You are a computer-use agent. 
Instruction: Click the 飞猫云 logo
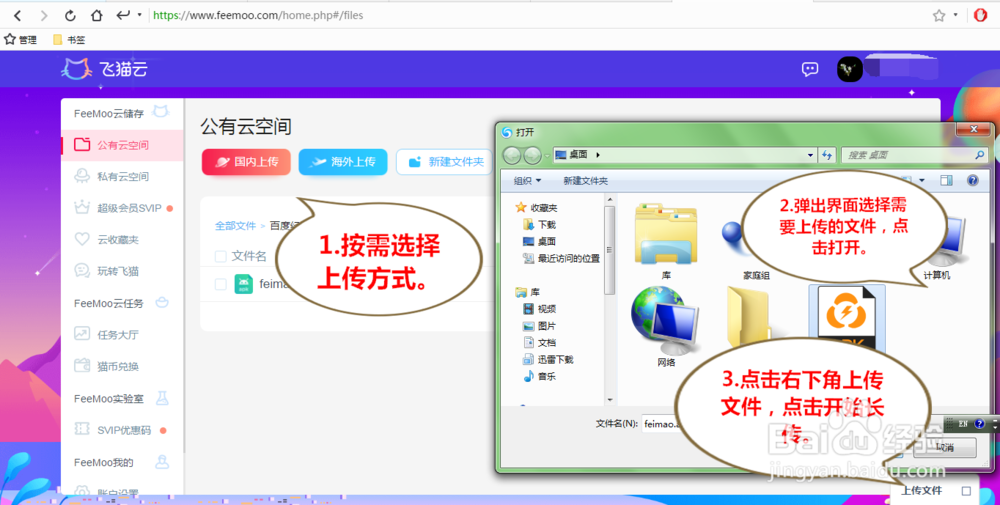pyautogui.click(x=105, y=69)
